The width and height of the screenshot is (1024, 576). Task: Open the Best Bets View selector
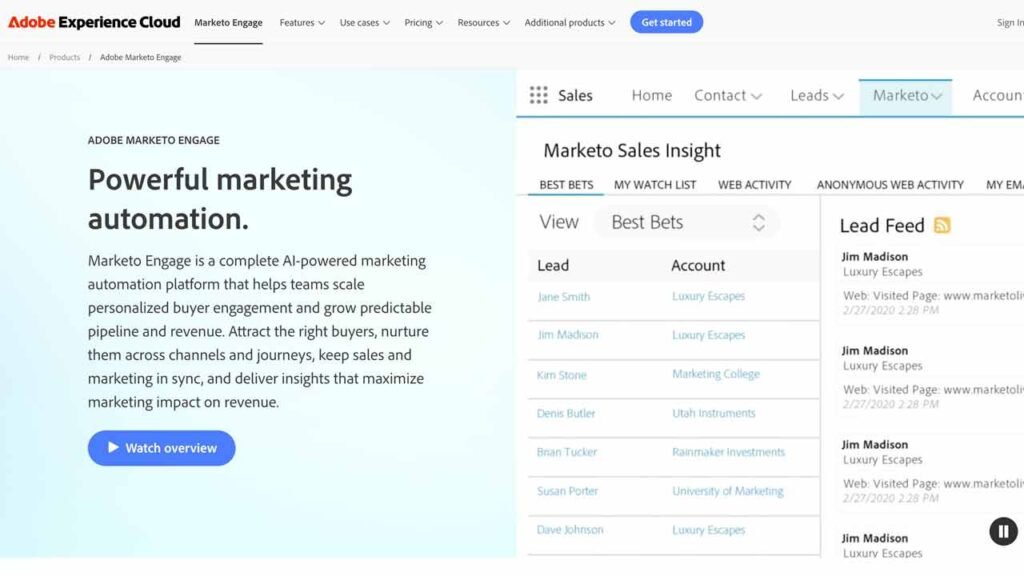click(x=686, y=222)
